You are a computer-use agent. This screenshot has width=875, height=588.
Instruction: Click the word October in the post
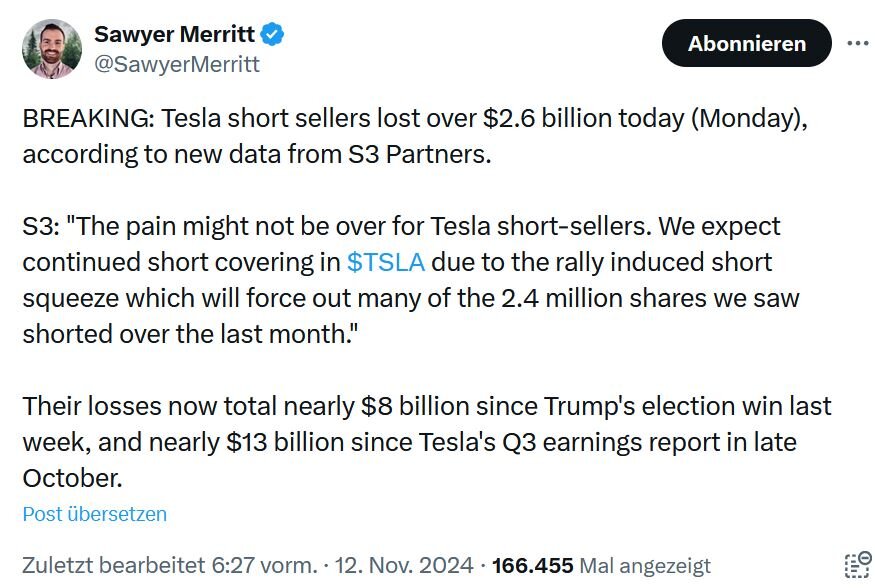pyautogui.click(x=72, y=477)
